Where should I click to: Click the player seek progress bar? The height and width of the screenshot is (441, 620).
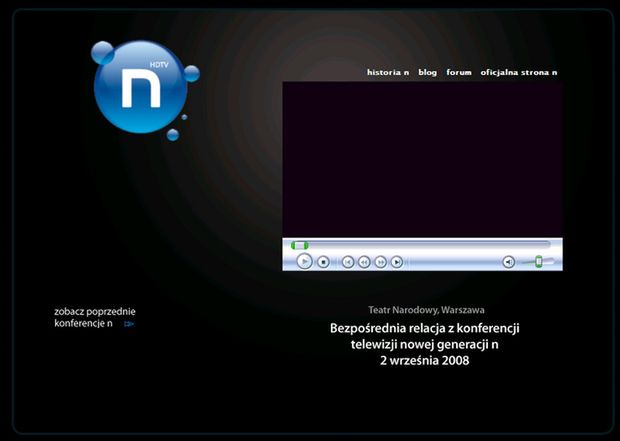[x=421, y=245]
